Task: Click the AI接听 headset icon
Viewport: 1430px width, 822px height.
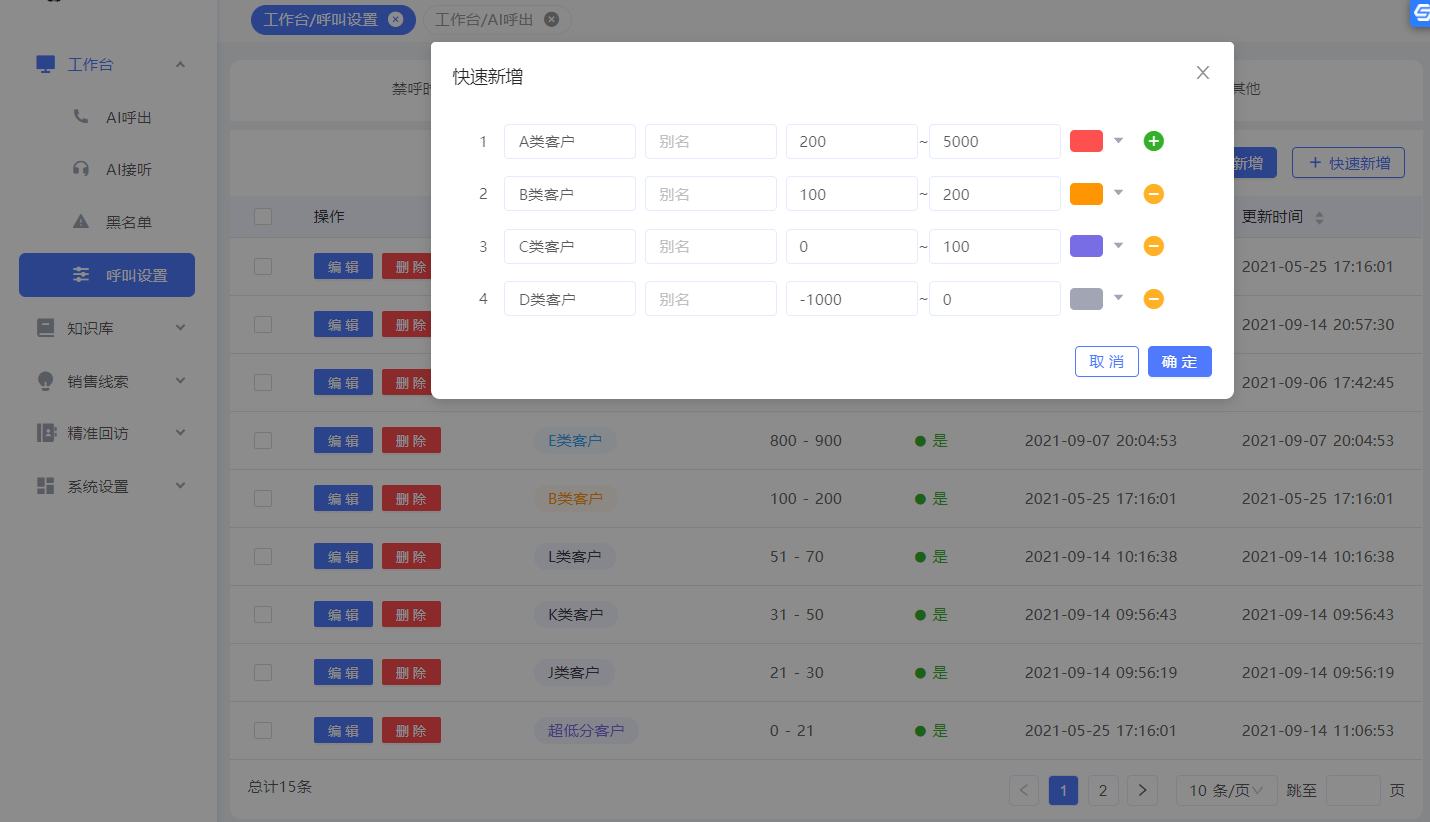Action: 81,169
